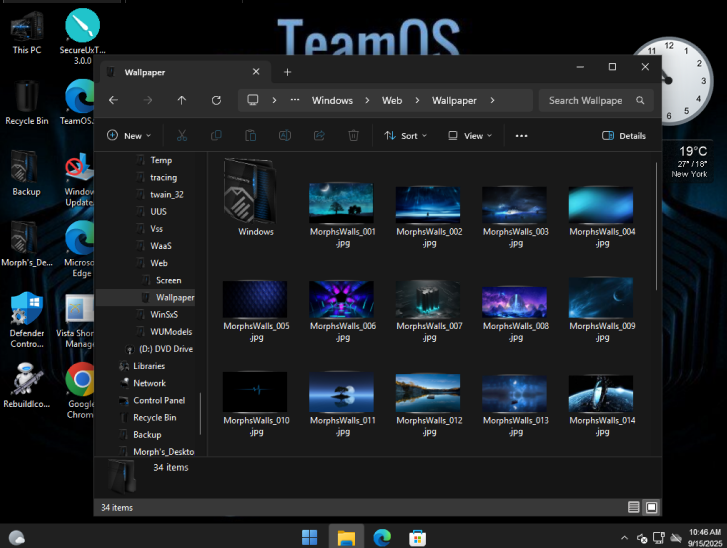Select WinSxS folder in navigation tree
The width and height of the screenshot is (727, 548).
(164, 314)
